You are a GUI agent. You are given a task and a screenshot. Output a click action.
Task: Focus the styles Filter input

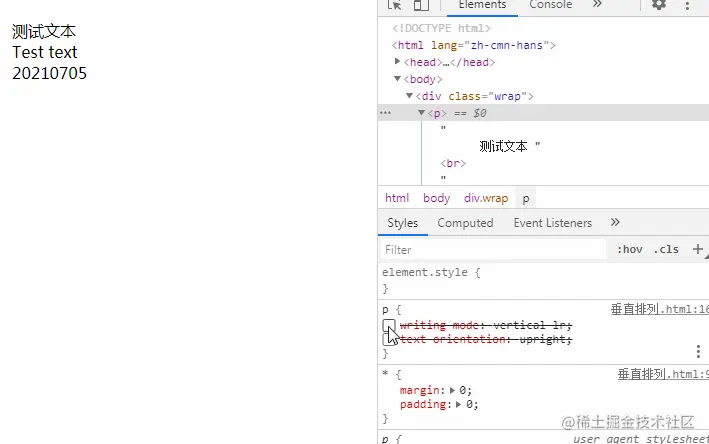pyautogui.click(x=493, y=250)
